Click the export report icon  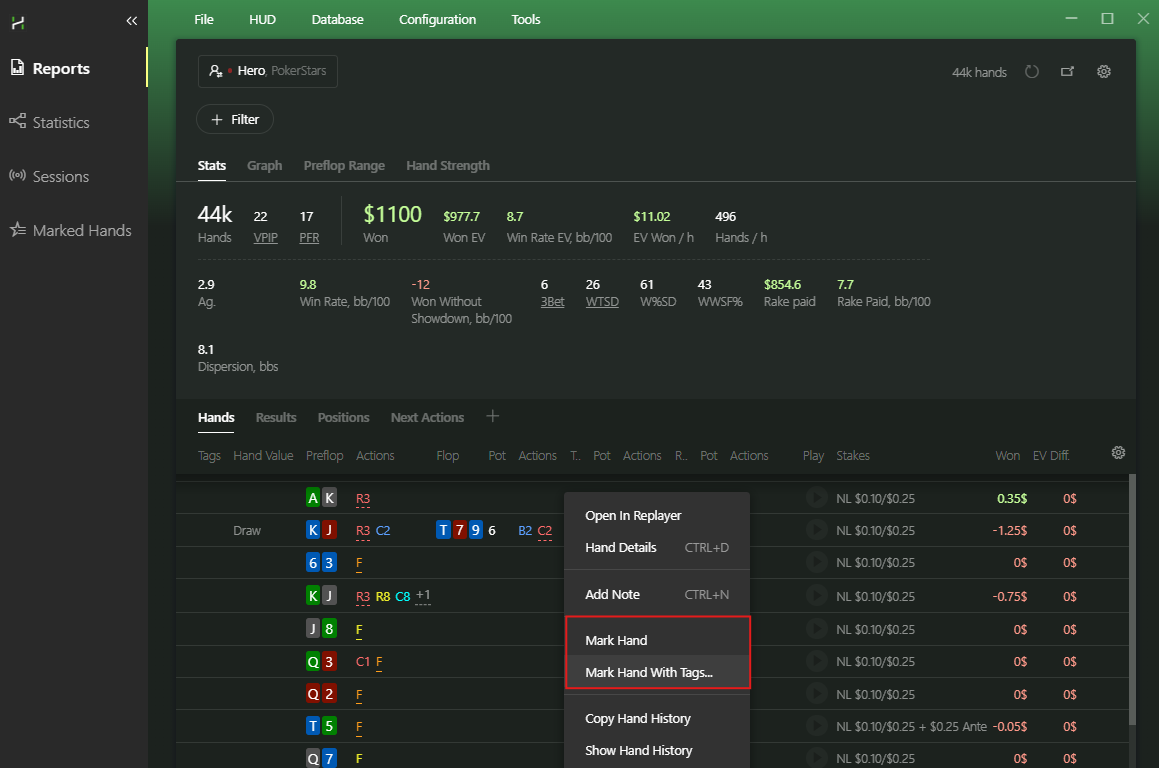click(1067, 72)
